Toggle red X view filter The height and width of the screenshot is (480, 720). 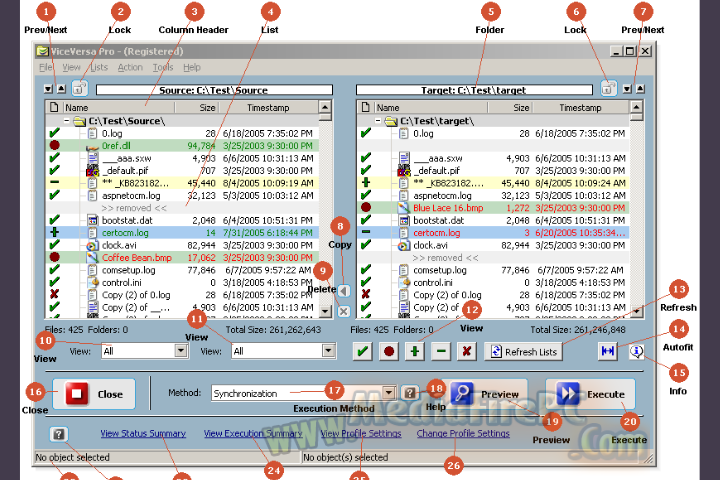[467, 351]
